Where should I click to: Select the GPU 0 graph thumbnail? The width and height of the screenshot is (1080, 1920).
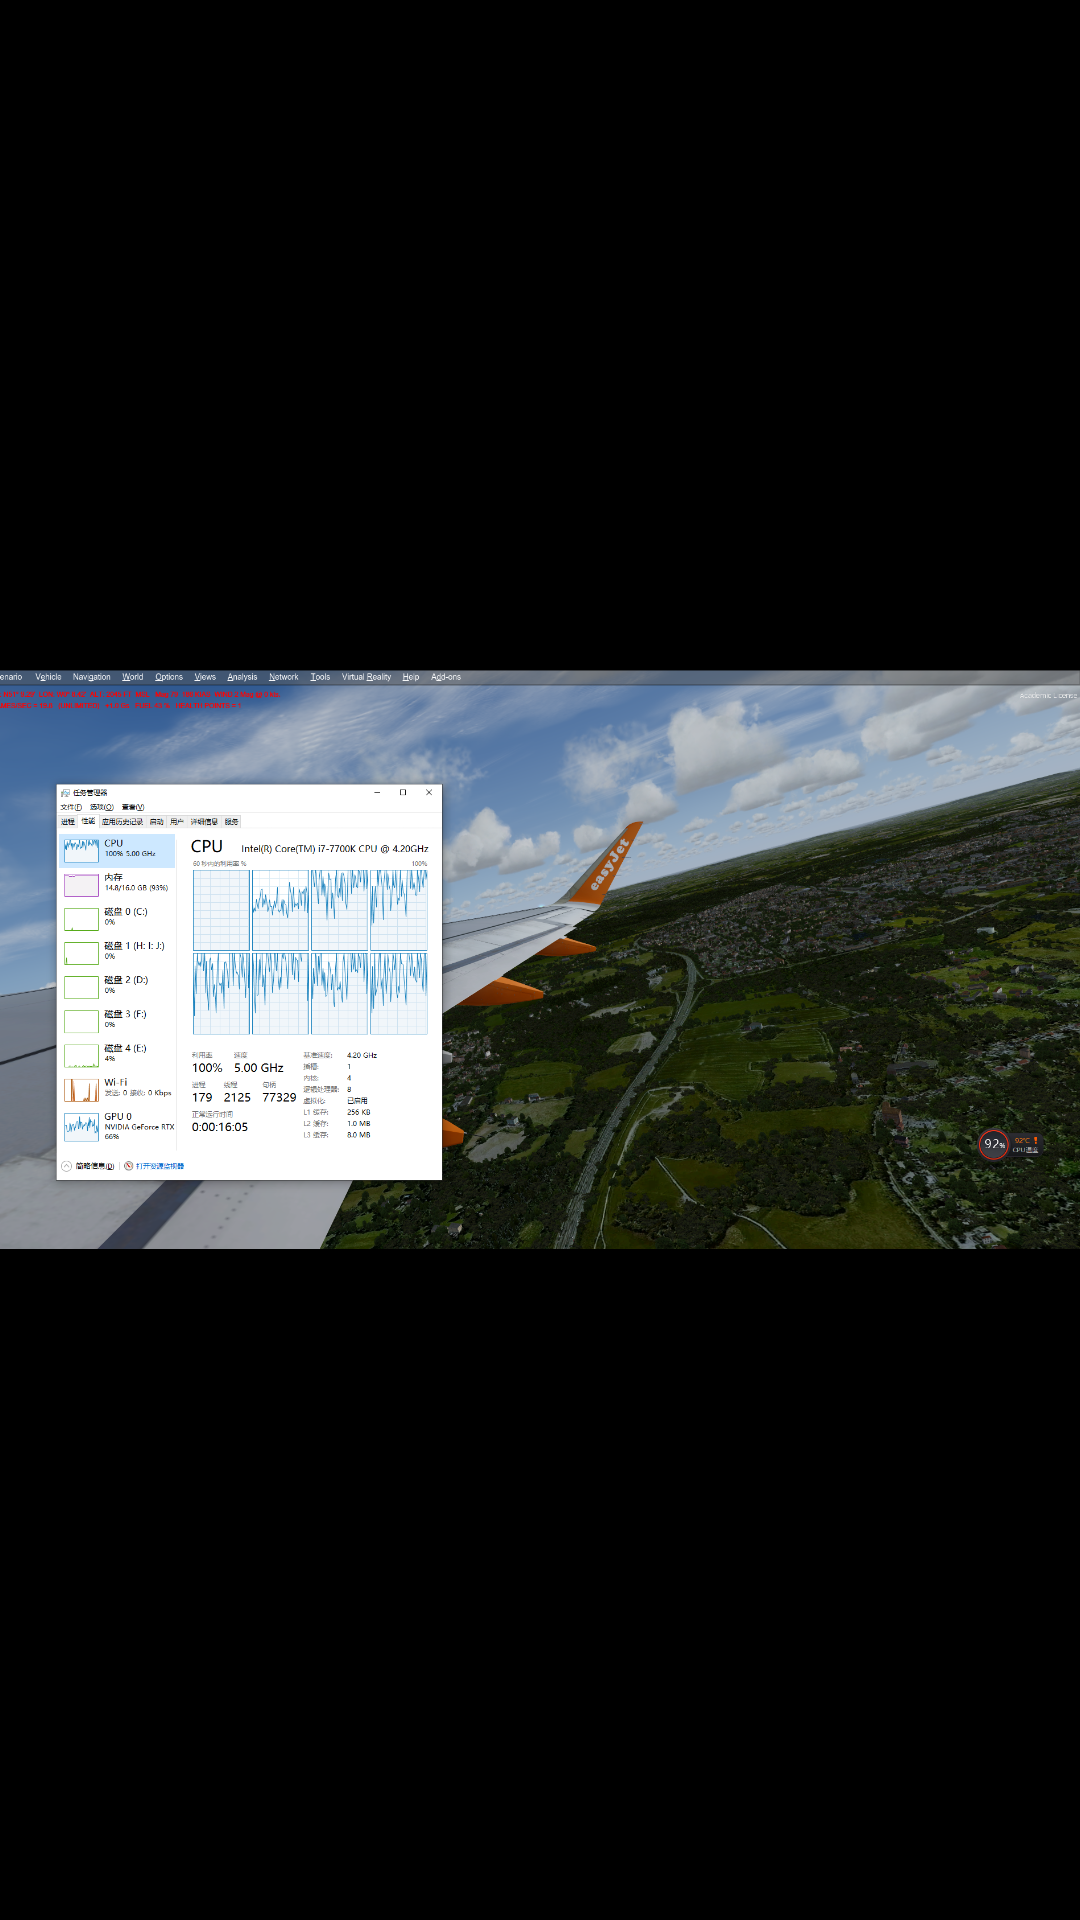pos(81,1127)
